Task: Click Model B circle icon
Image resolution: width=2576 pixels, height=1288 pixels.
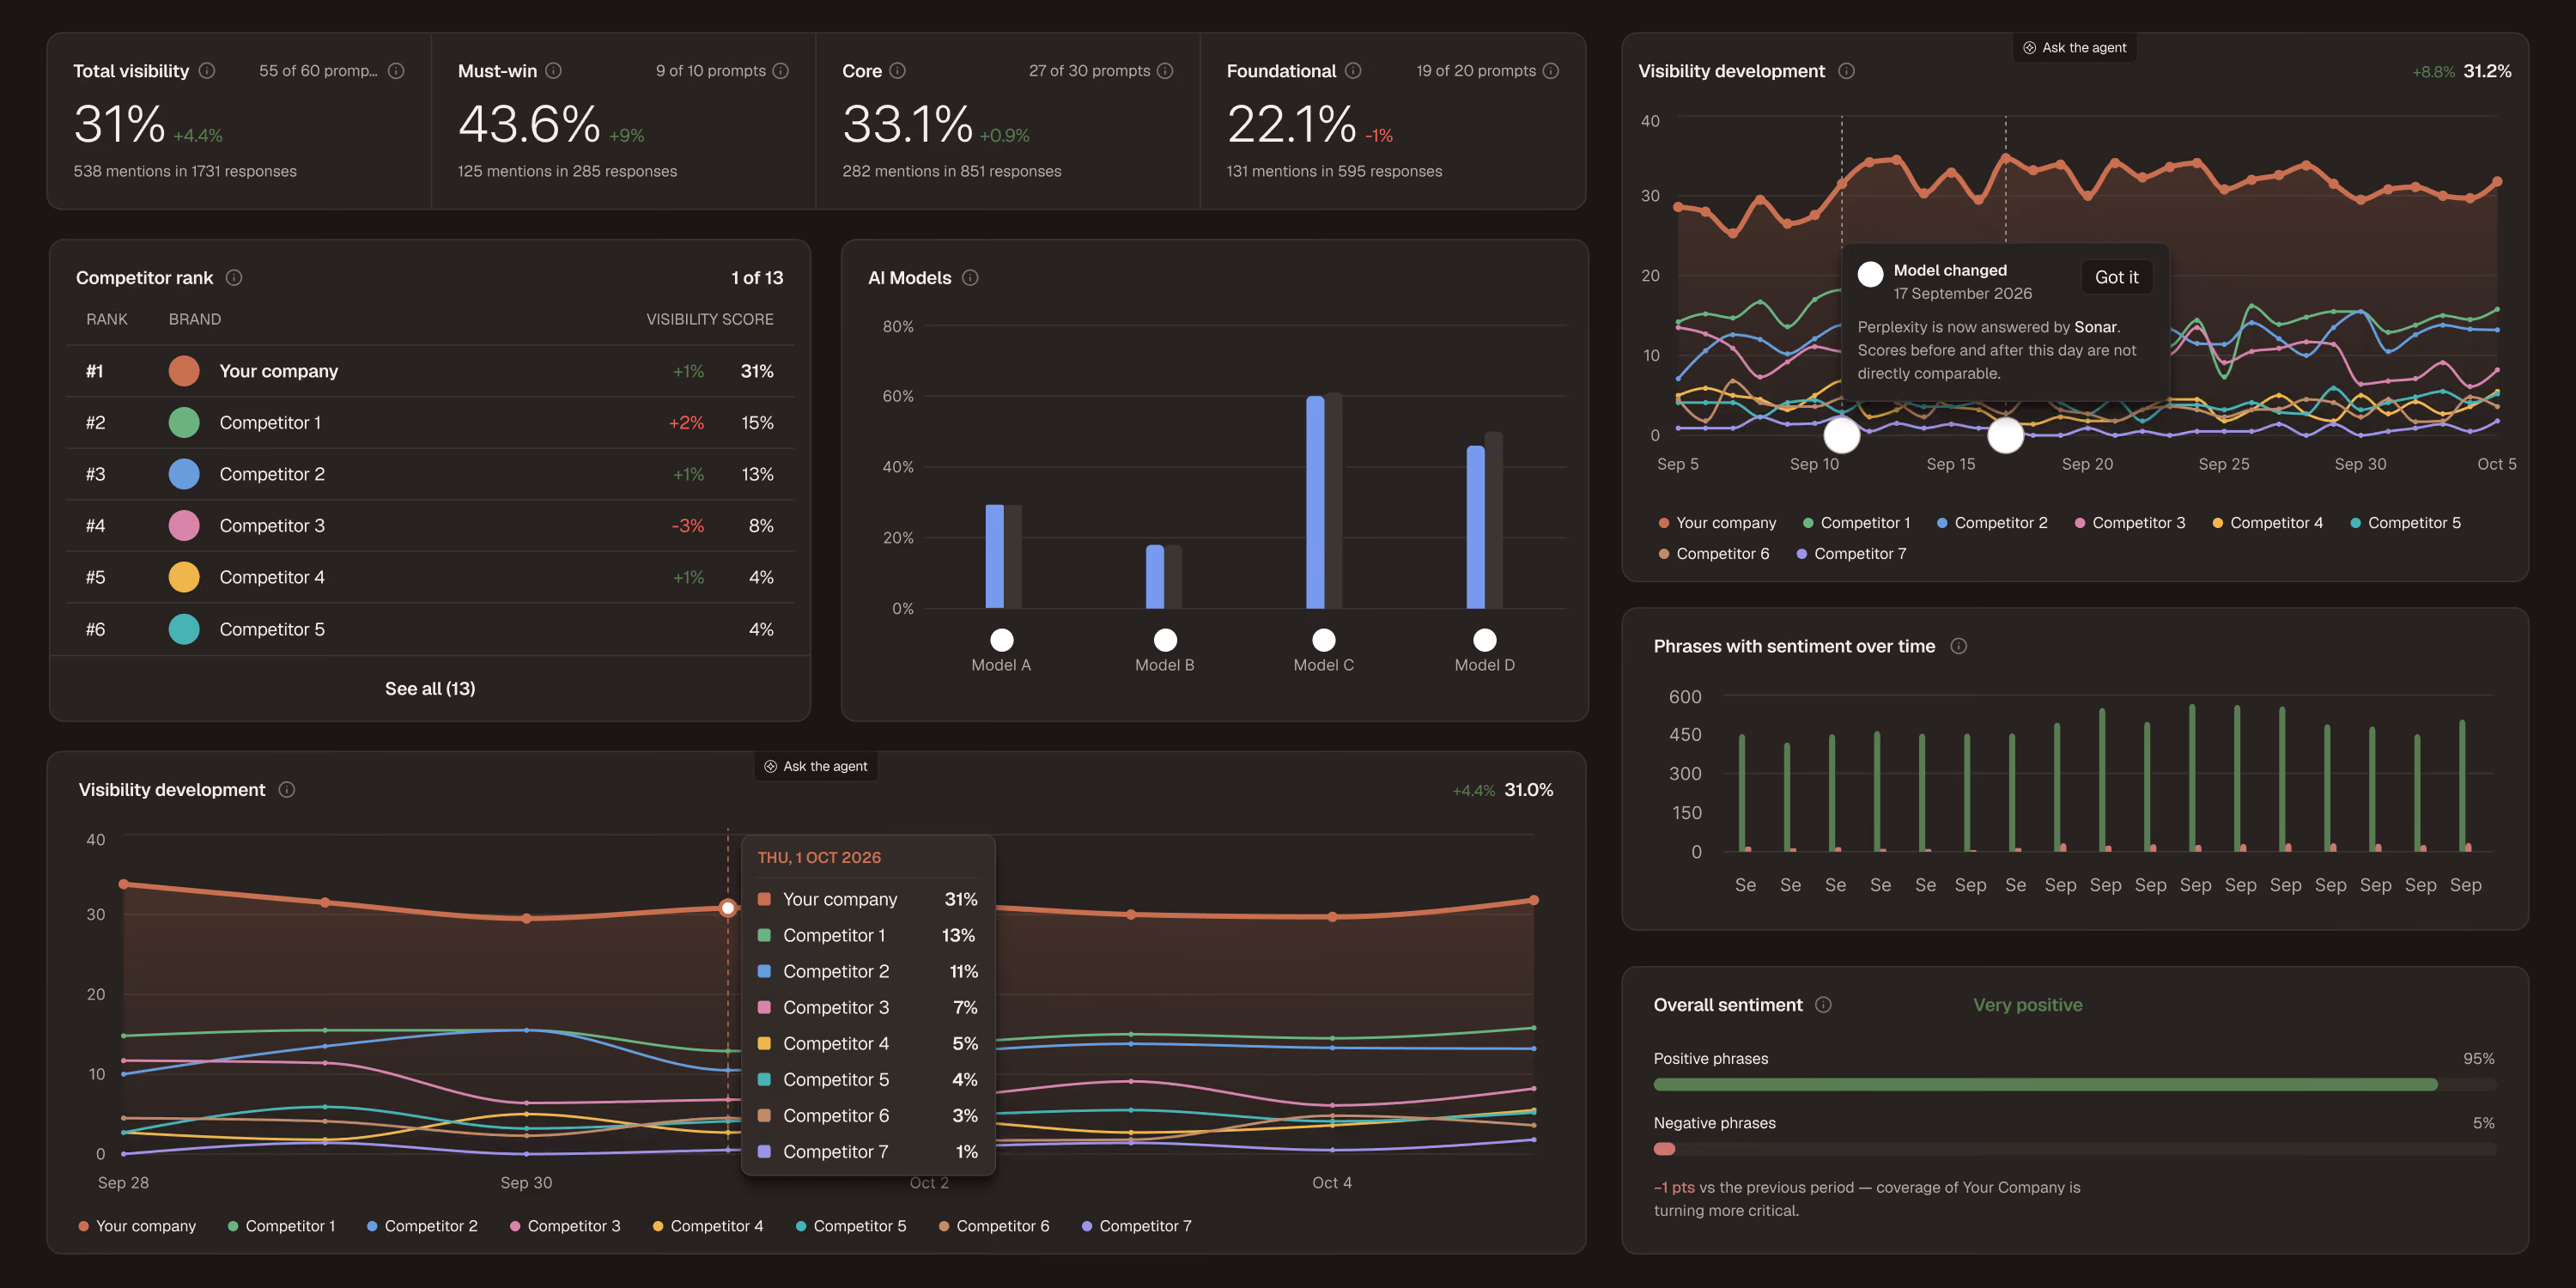Action: [x=1165, y=640]
